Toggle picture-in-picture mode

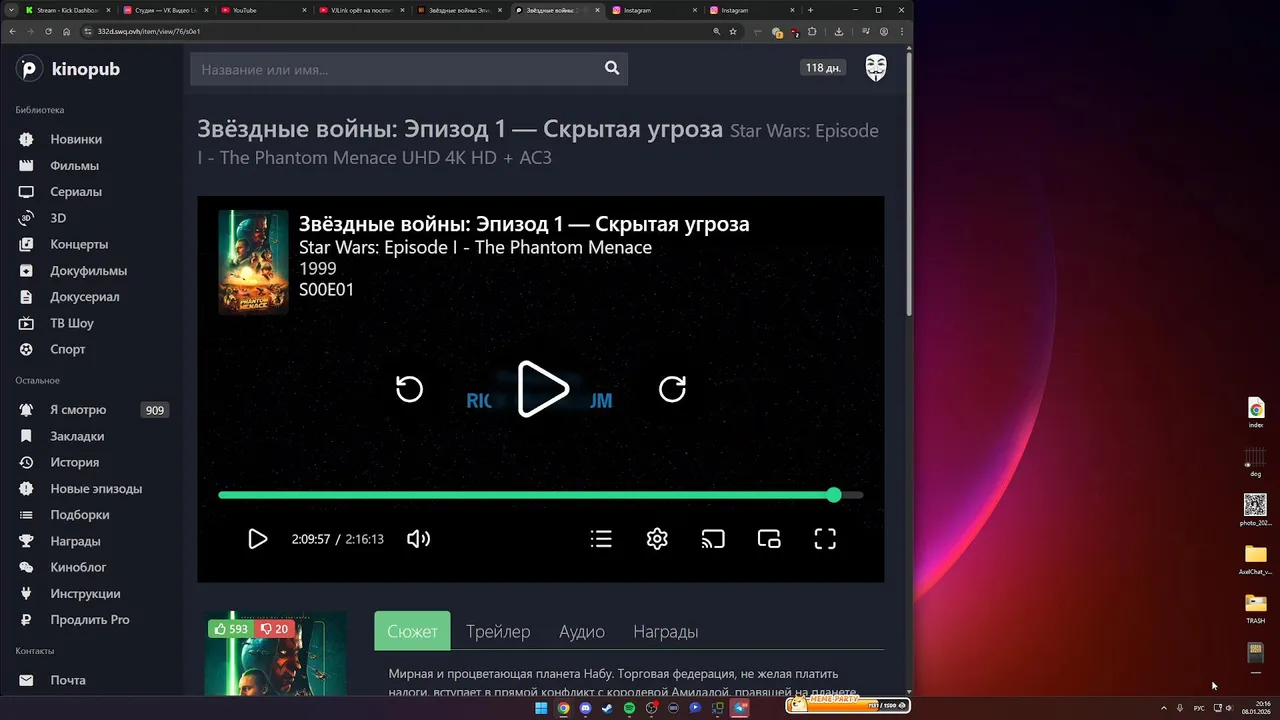point(769,539)
